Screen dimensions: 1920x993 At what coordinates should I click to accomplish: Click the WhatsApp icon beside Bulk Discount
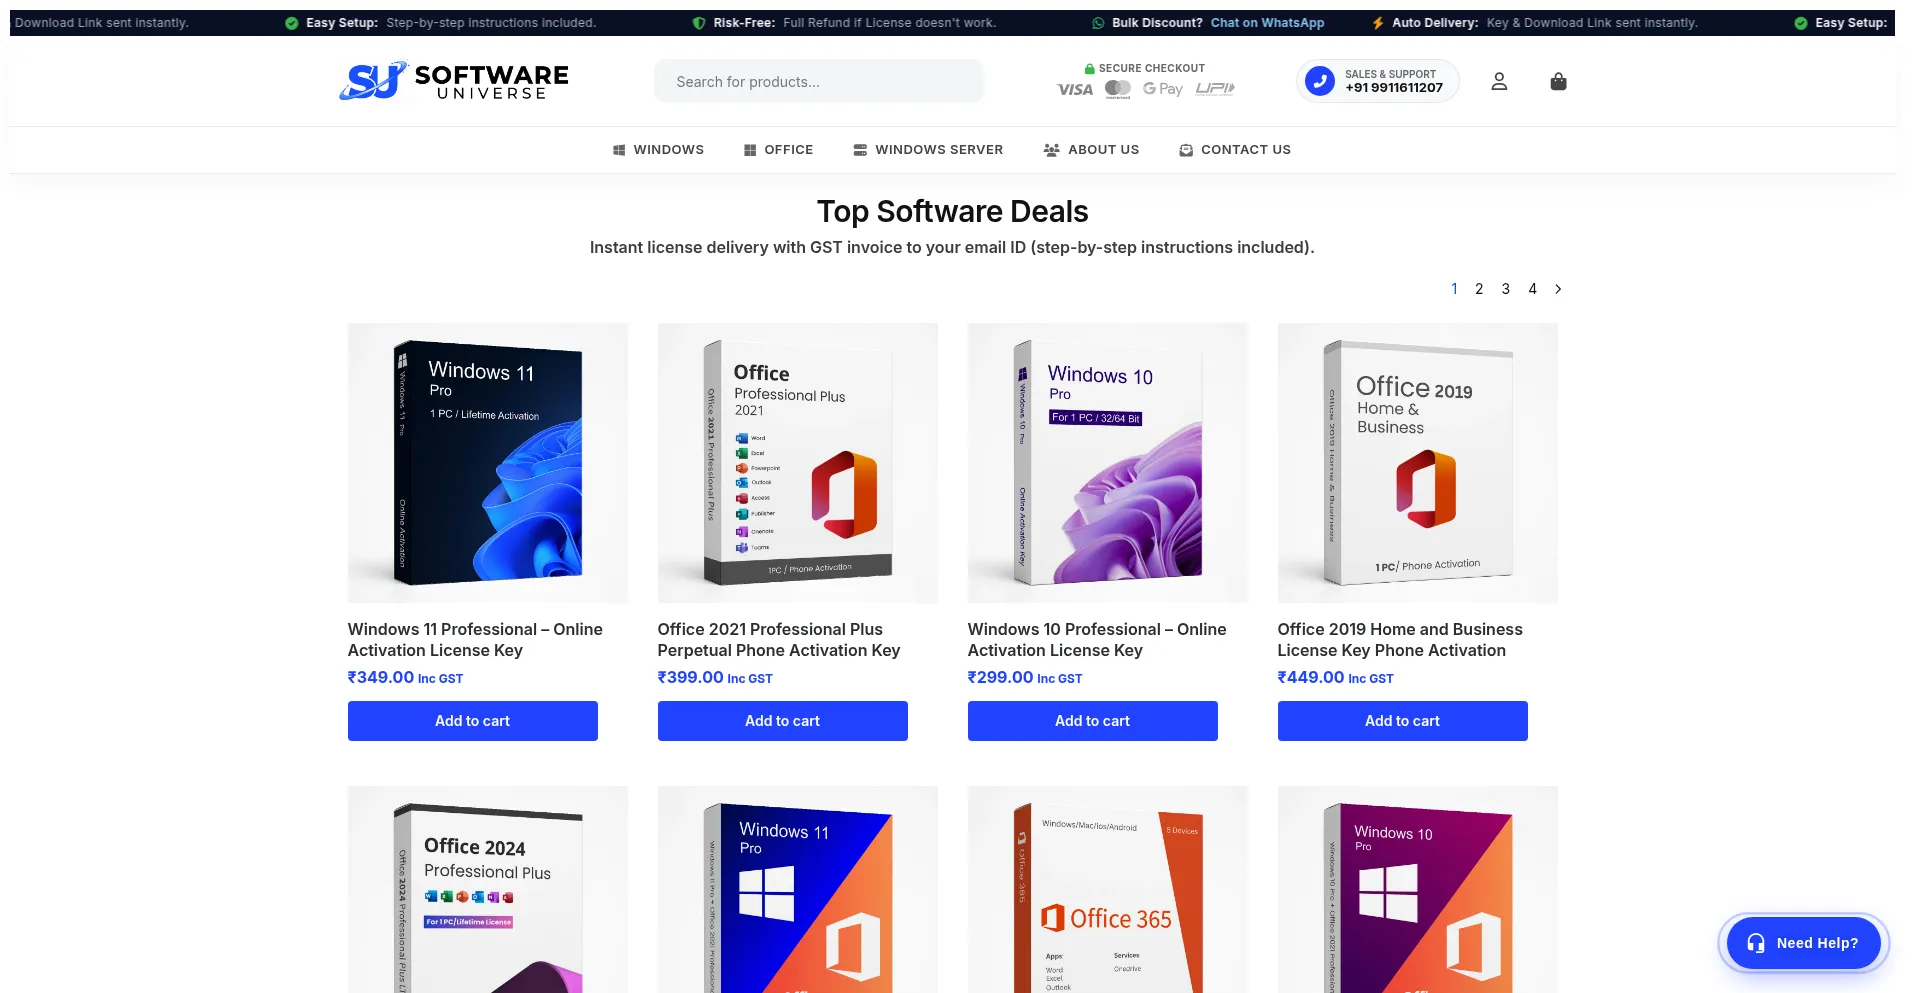pos(1098,23)
